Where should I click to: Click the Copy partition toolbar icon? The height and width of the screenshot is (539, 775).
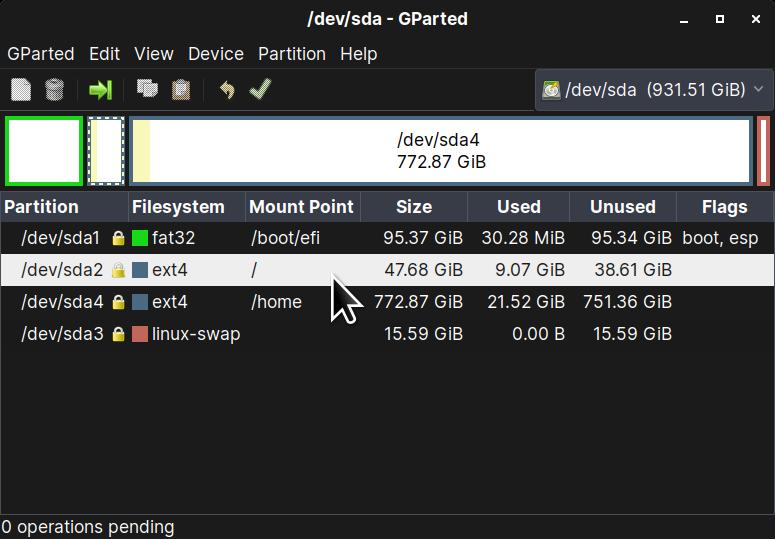coord(147,90)
